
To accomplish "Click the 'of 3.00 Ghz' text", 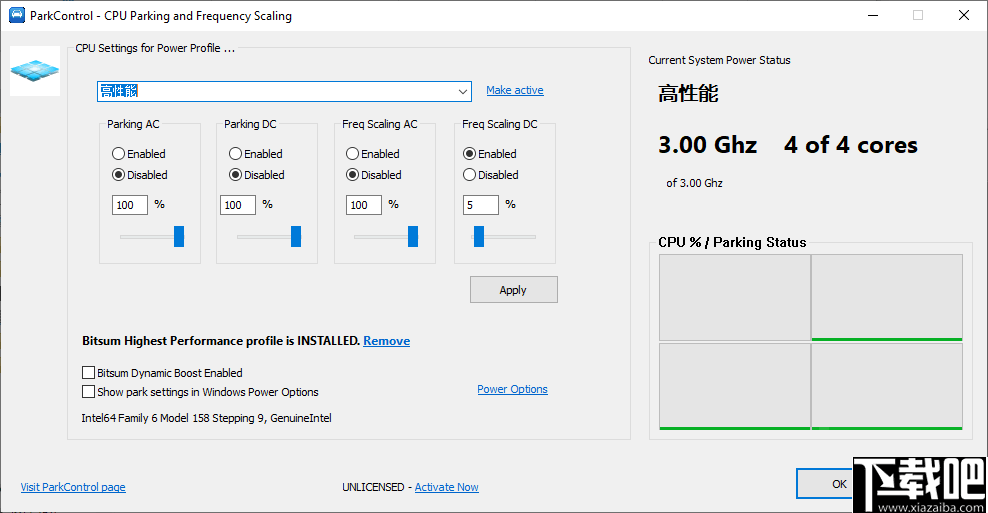I will point(694,183).
